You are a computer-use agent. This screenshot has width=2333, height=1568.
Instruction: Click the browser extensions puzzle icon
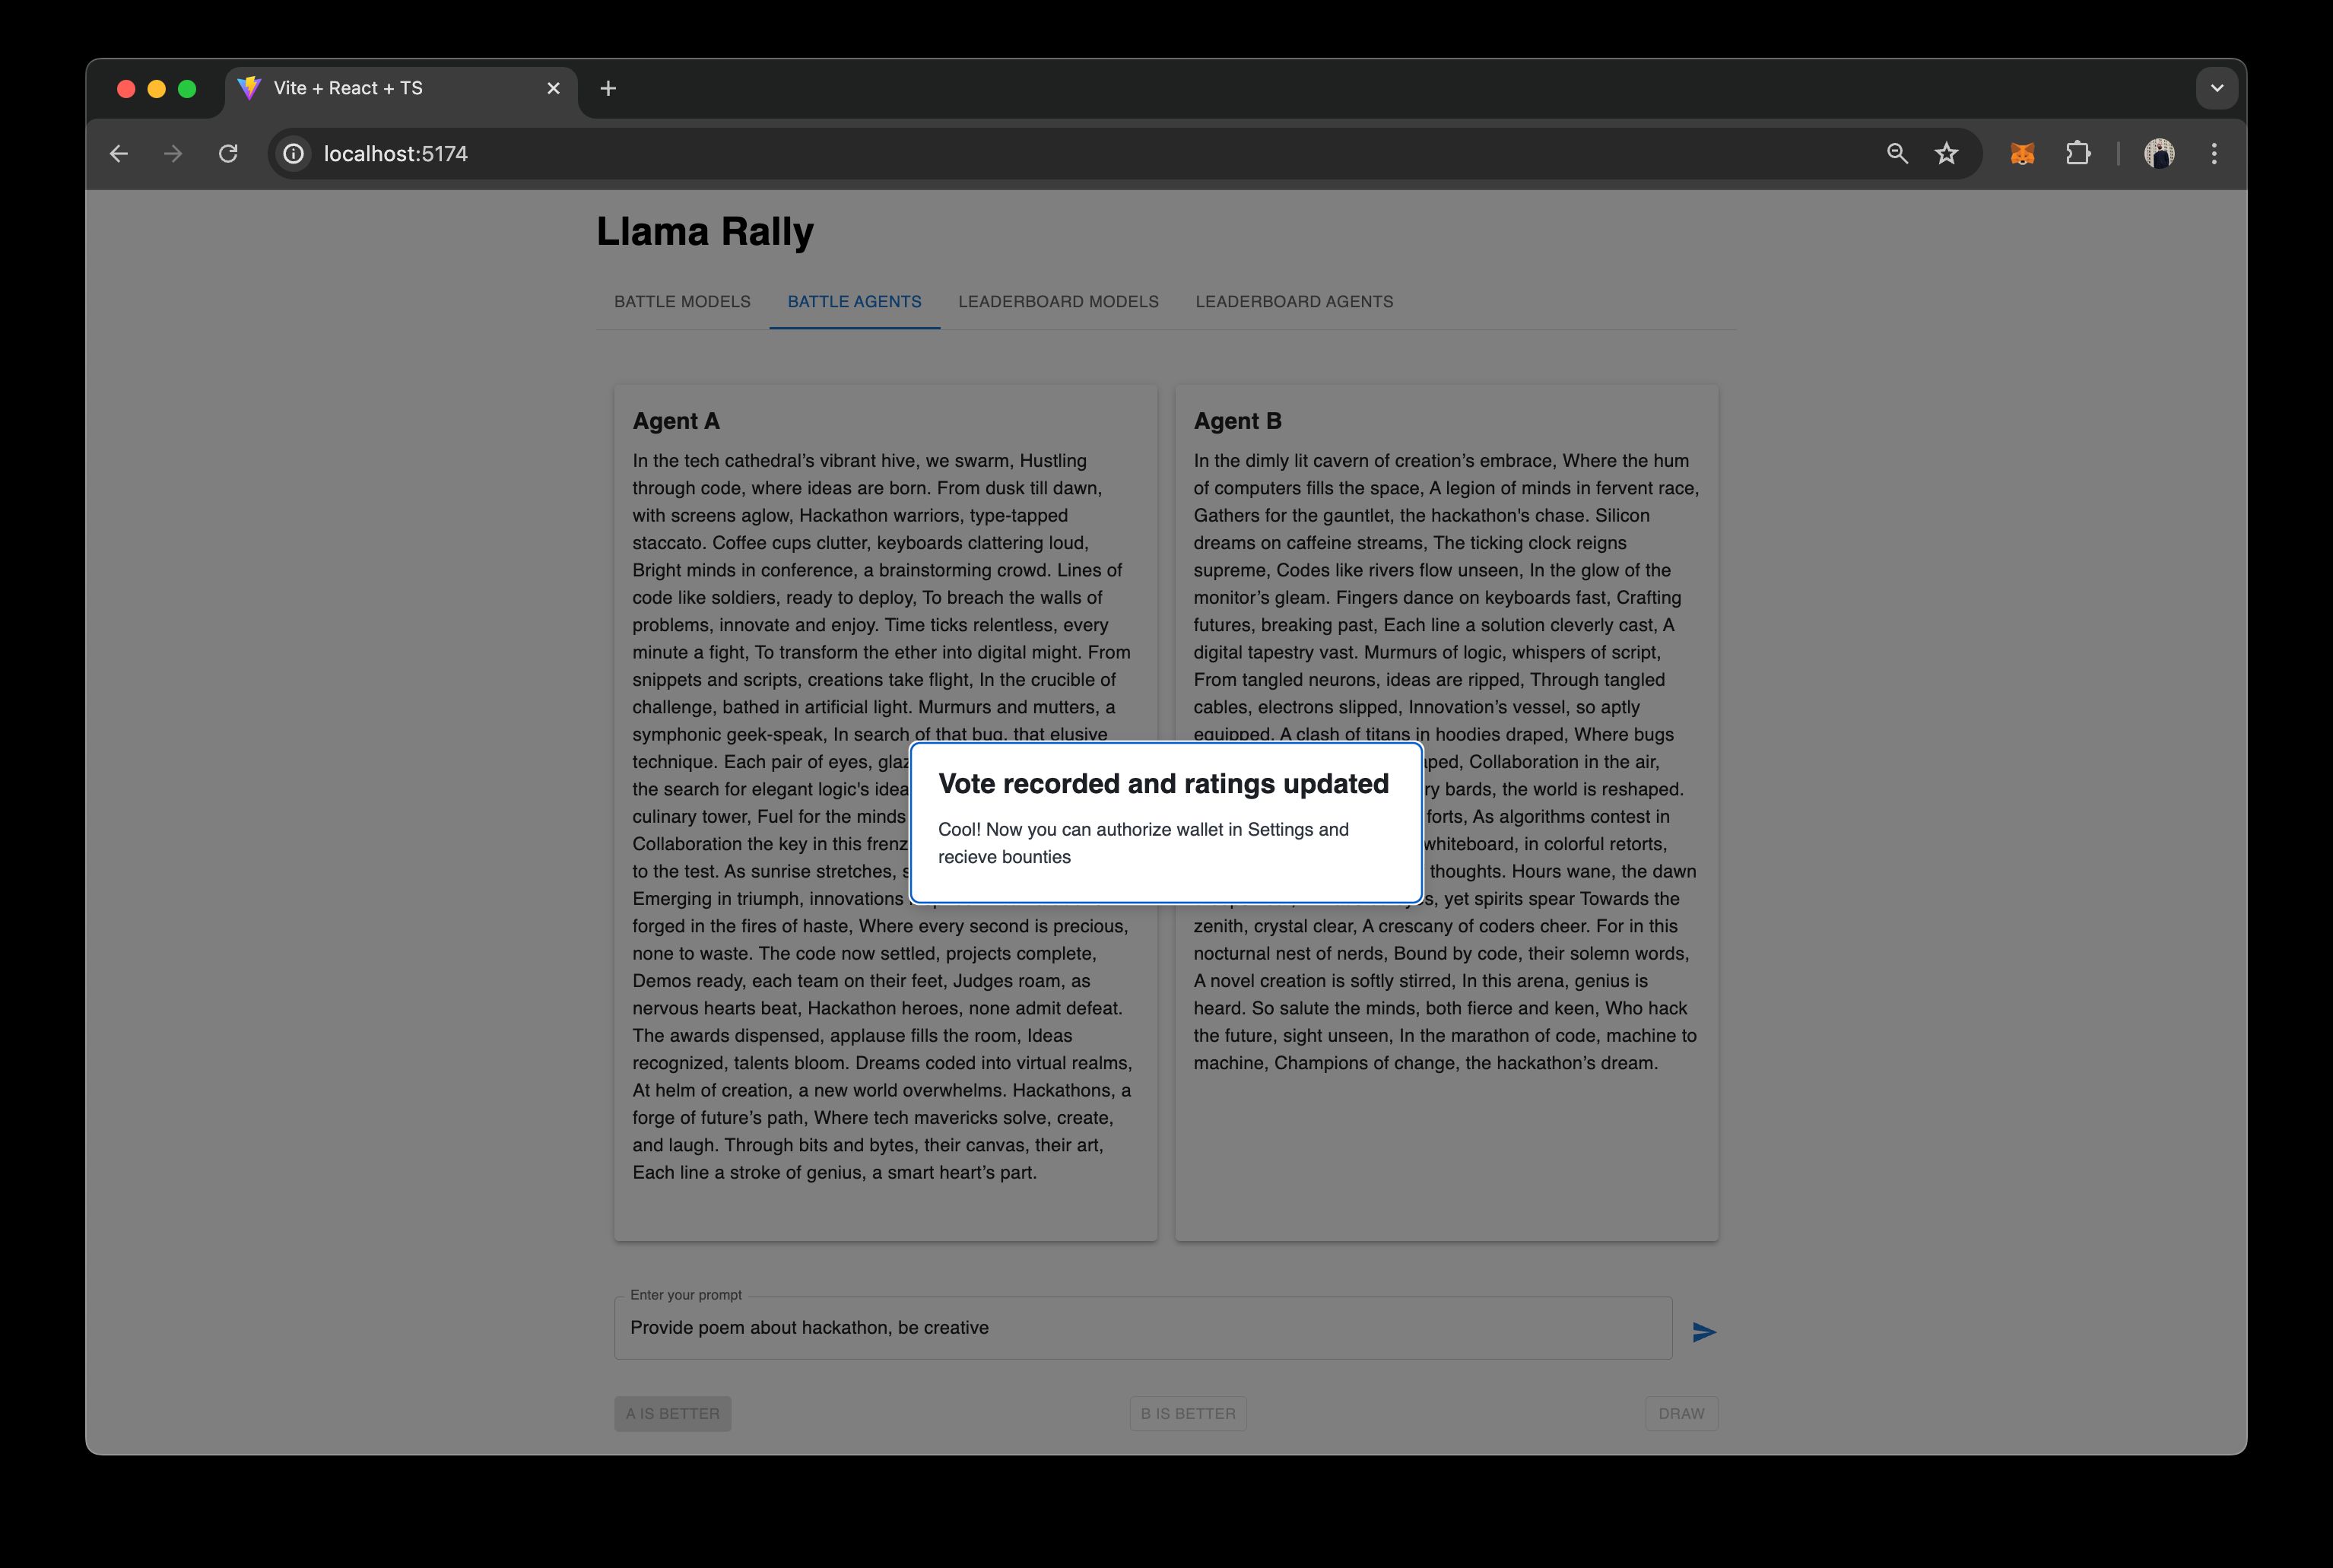pyautogui.click(x=2077, y=154)
